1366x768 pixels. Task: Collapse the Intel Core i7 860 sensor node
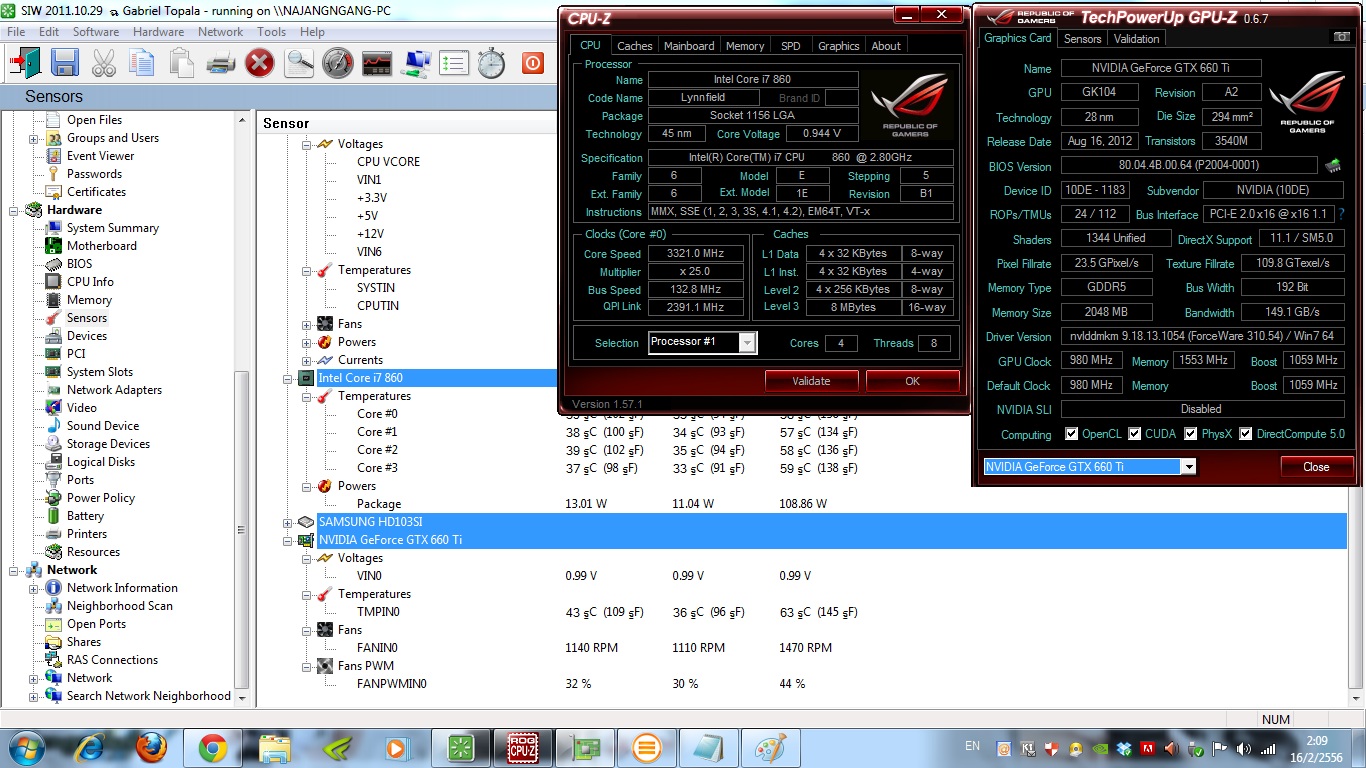[x=289, y=378]
